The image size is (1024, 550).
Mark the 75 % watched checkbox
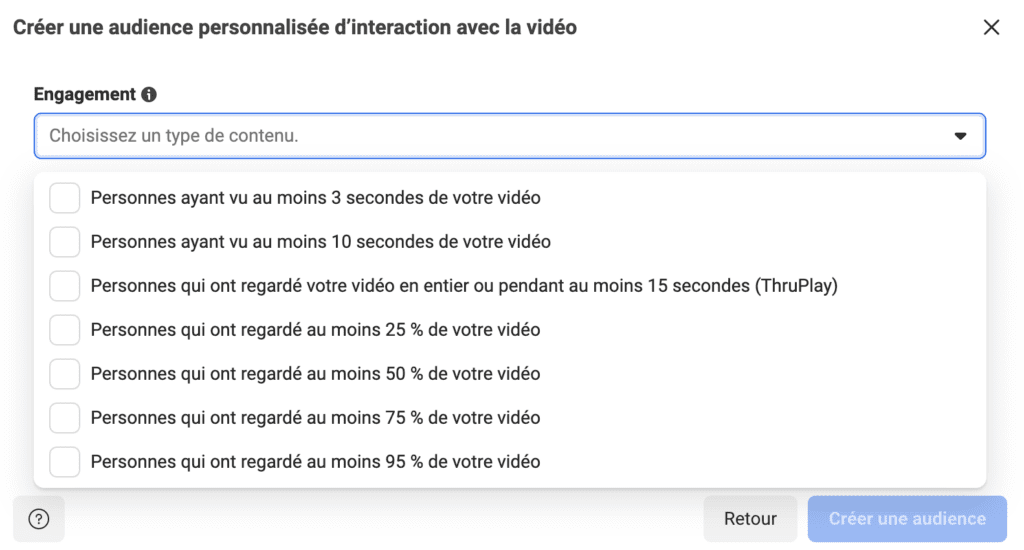65,418
